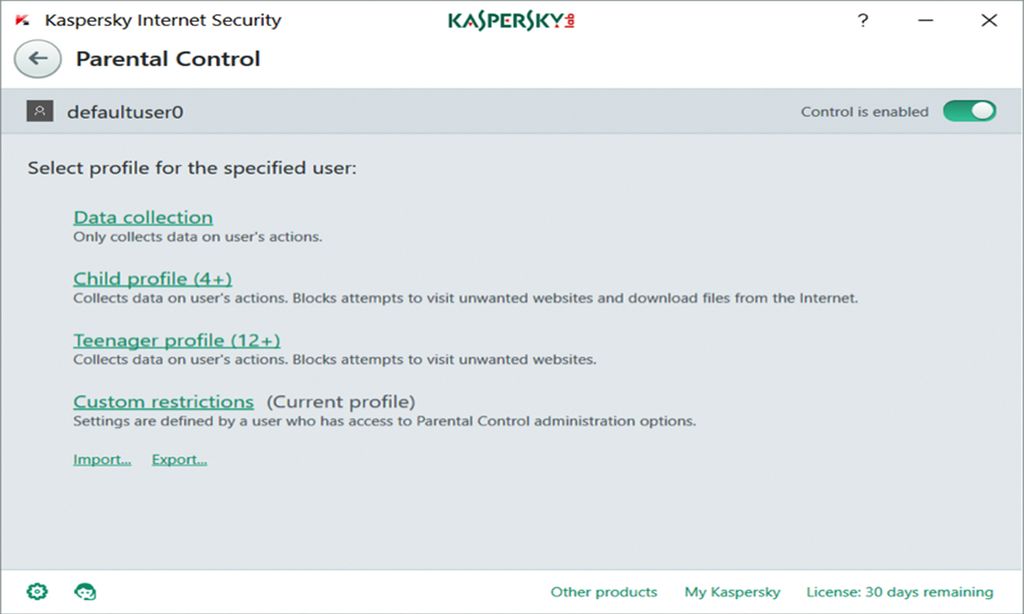This screenshot has width=1024, height=614.
Task: Disable Parental Control for defaultuser0
Action: click(x=969, y=111)
